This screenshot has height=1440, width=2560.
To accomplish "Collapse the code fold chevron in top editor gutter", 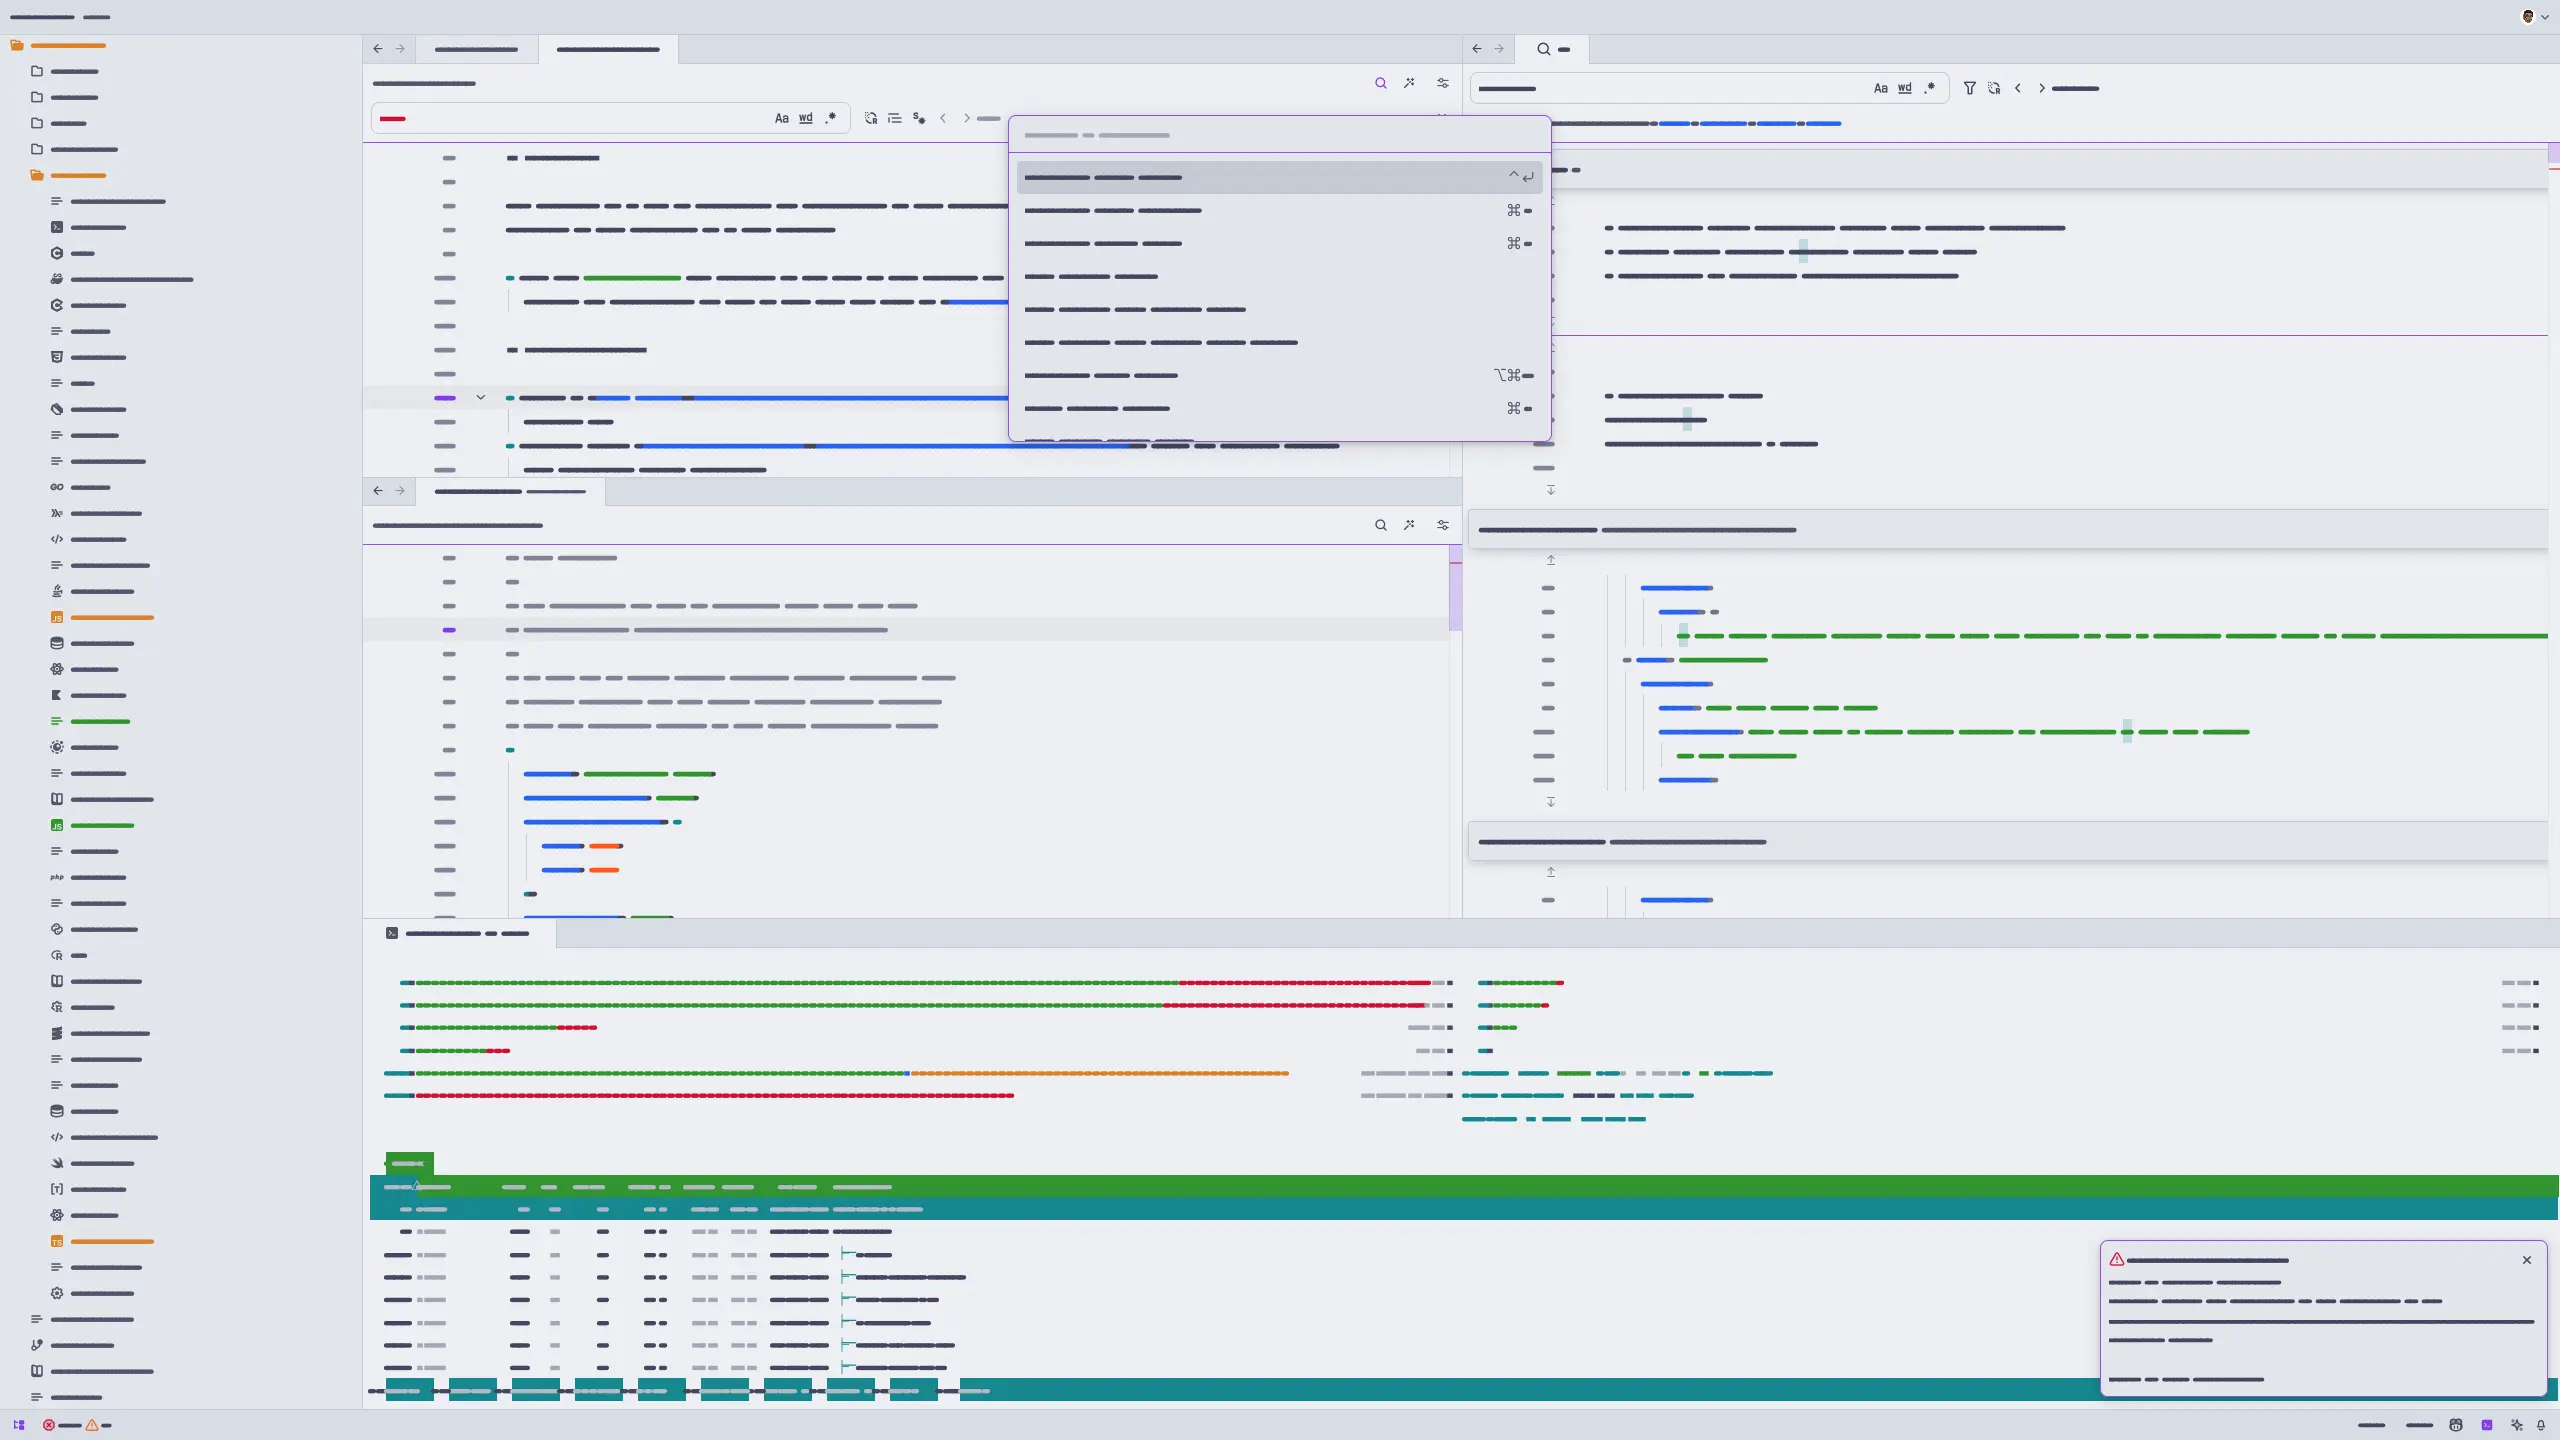I will click(480, 398).
